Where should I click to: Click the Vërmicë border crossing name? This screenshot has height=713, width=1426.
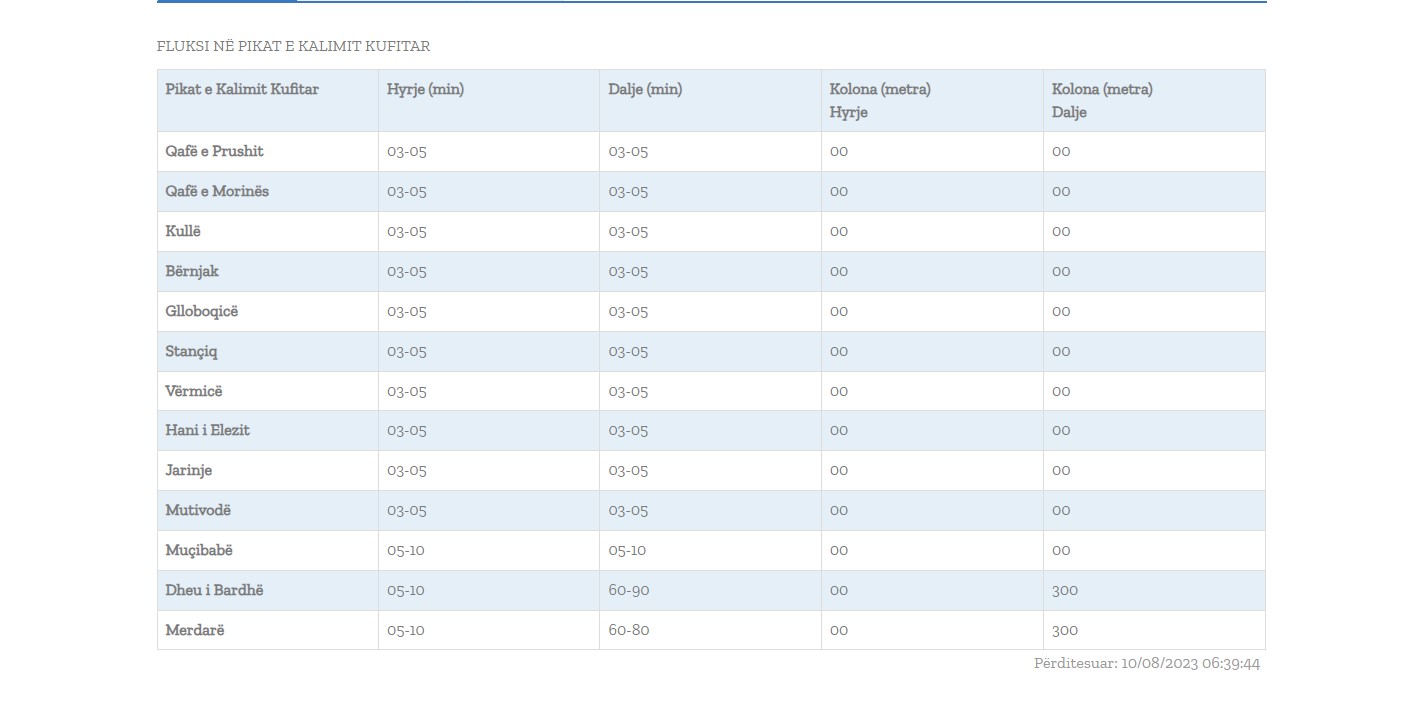tap(194, 391)
